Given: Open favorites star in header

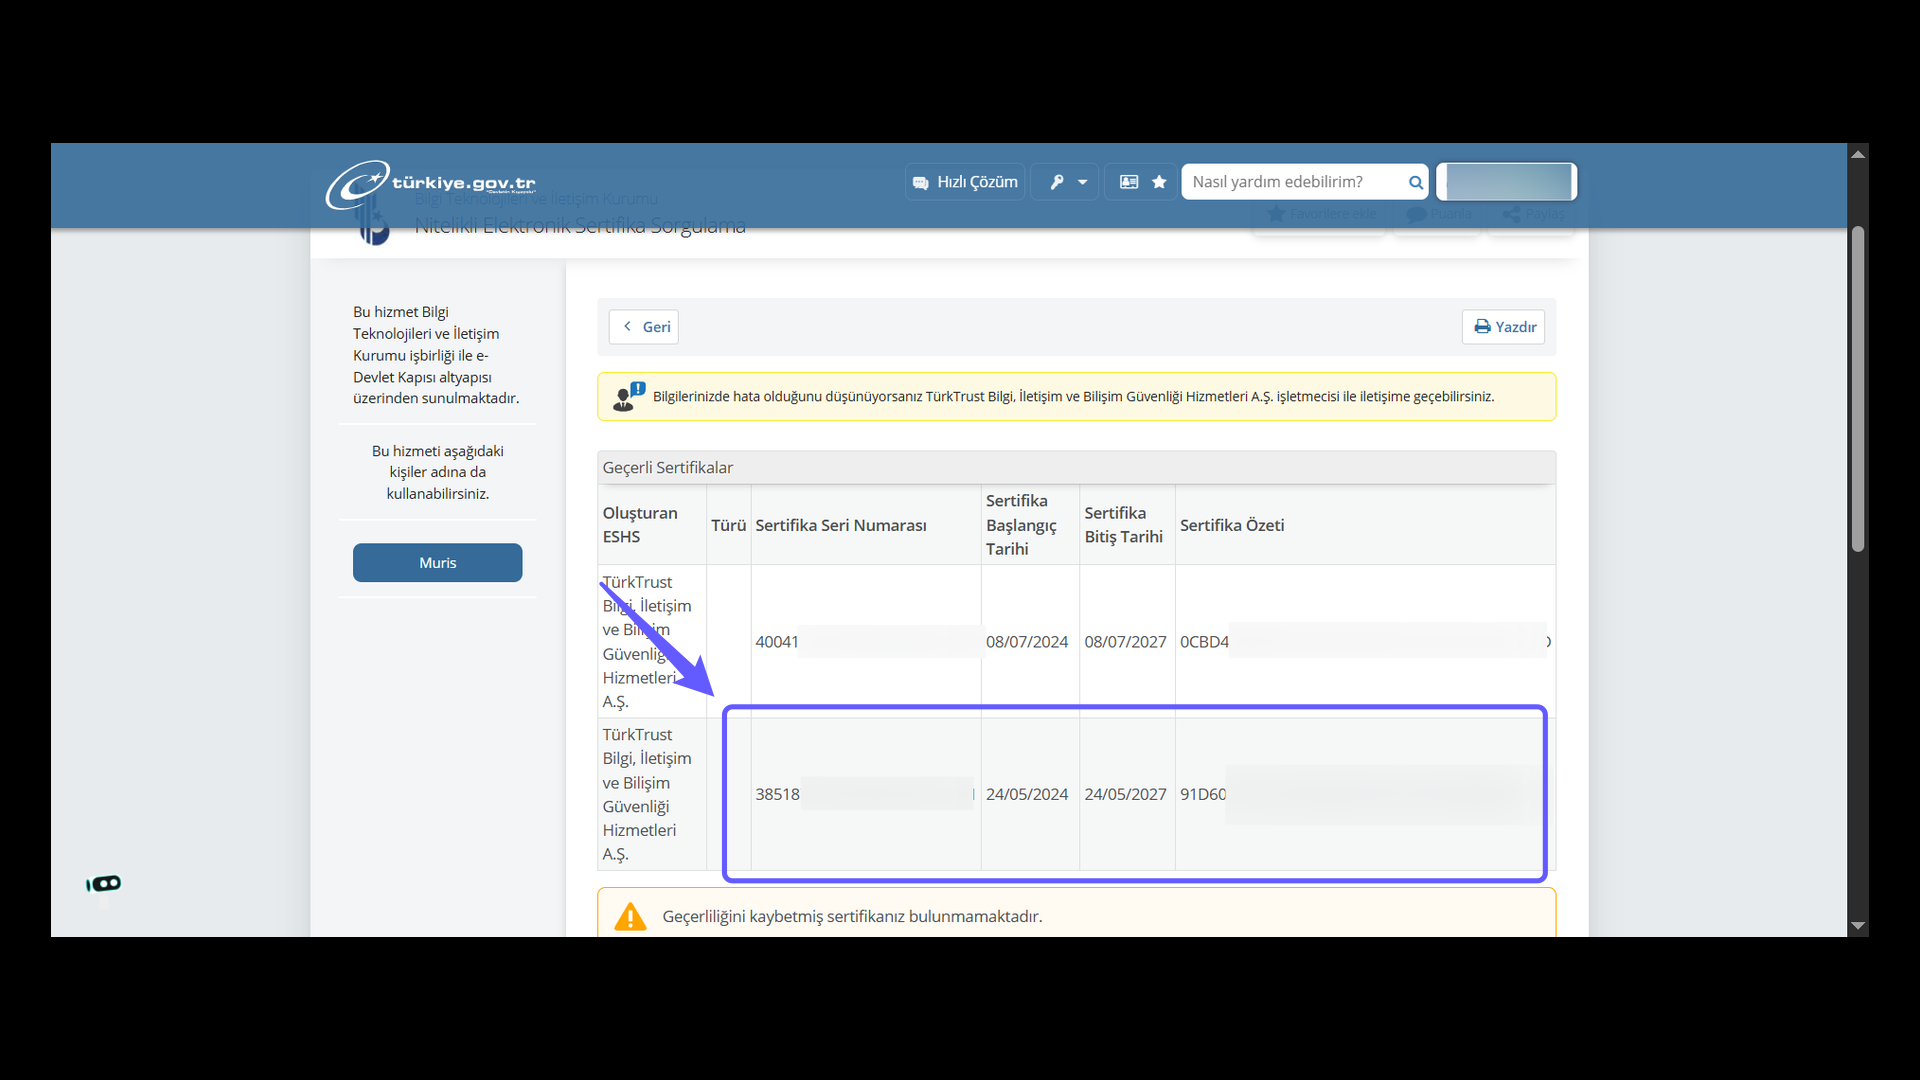Looking at the screenshot, I should (1159, 182).
